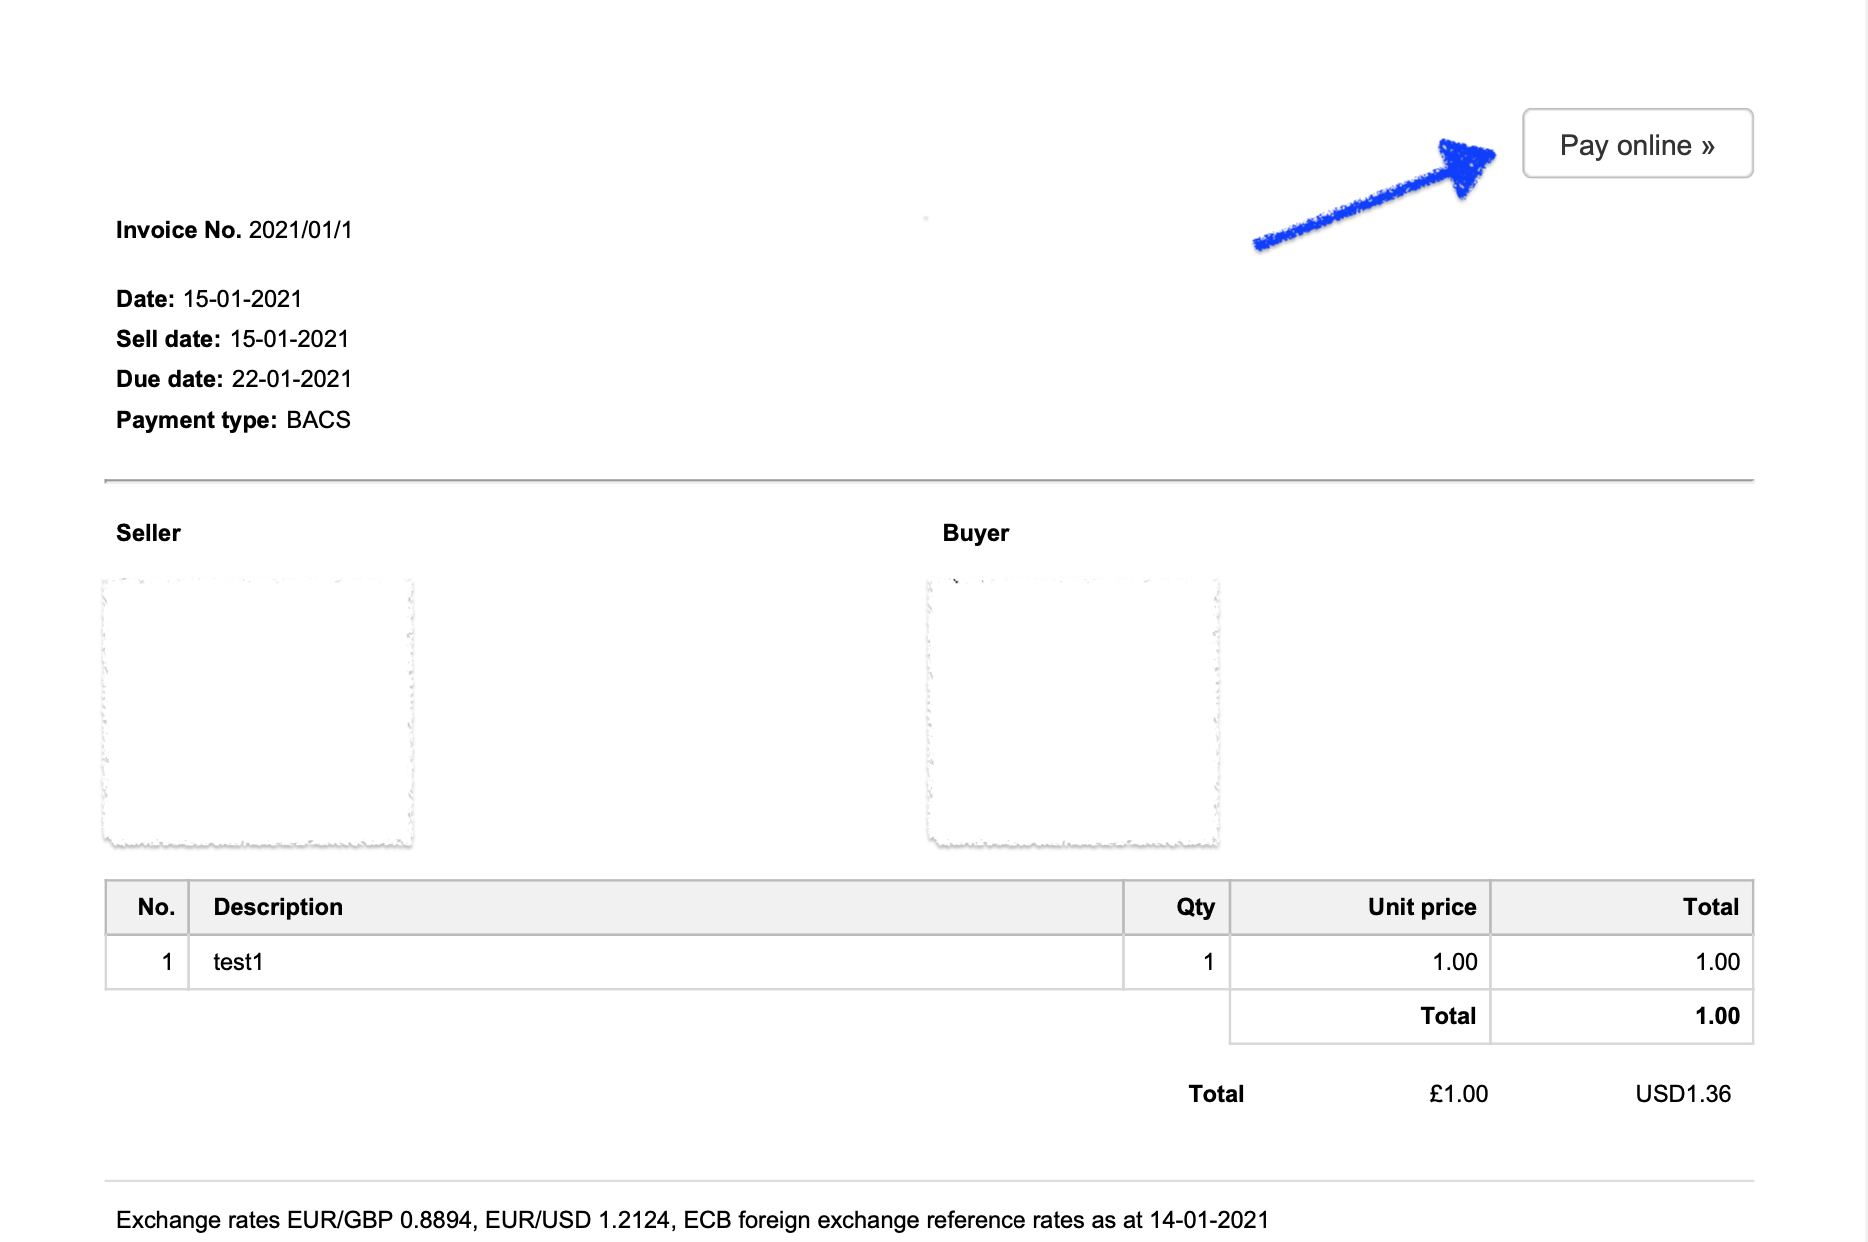Click the Due date 22-01-2021

pos(291,378)
